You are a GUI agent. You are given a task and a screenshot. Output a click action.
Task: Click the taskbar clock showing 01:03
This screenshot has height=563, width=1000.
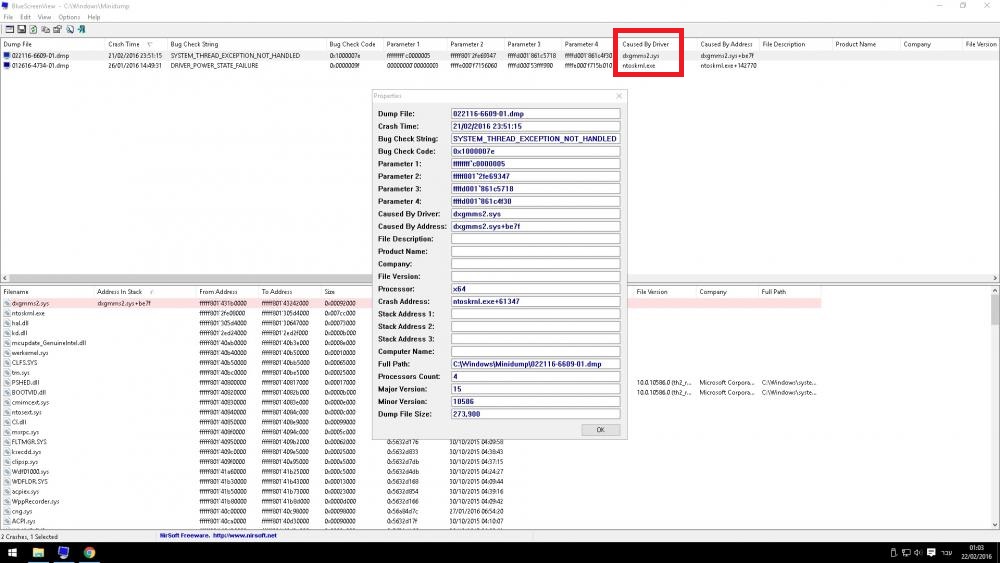(x=976, y=552)
